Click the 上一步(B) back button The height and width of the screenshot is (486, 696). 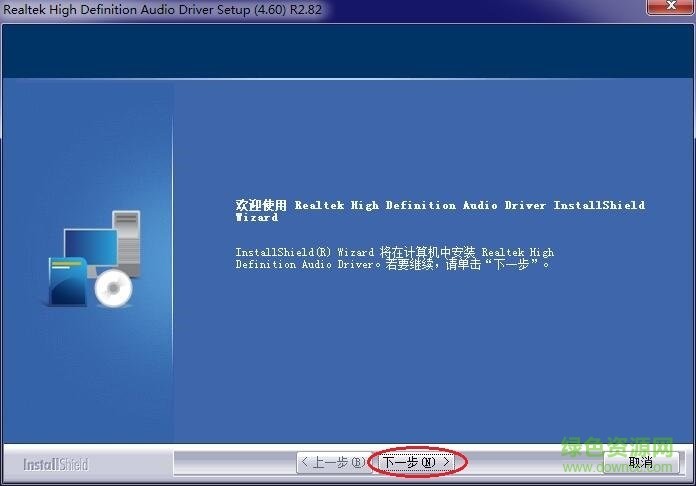pyautogui.click(x=334, y=463)
